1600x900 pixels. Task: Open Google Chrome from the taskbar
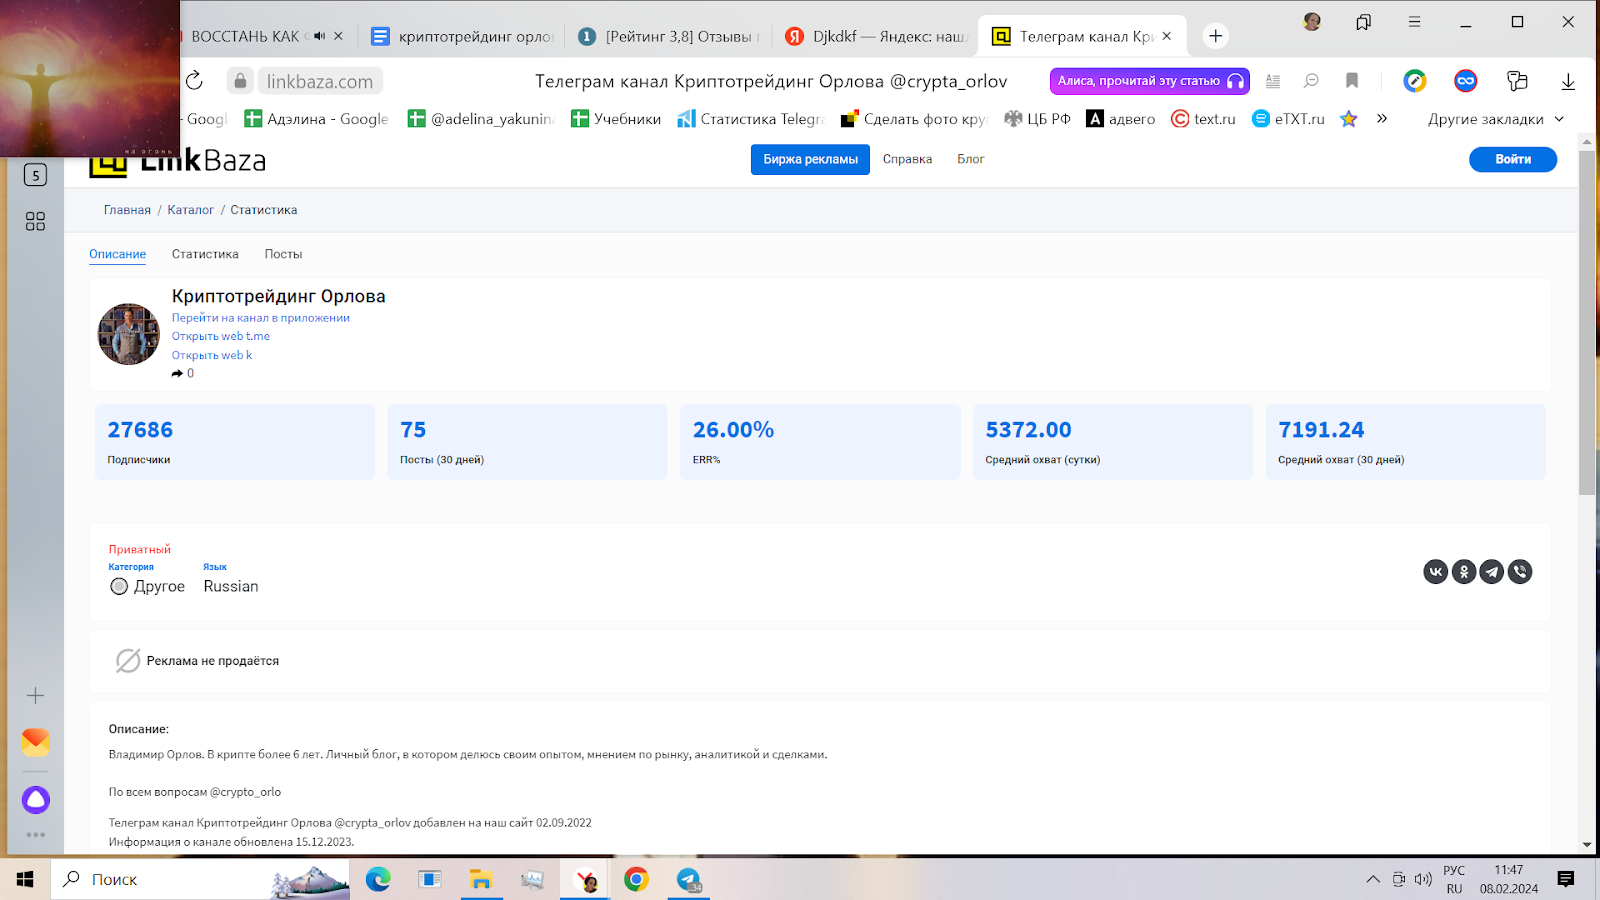[x=636, y=880]
